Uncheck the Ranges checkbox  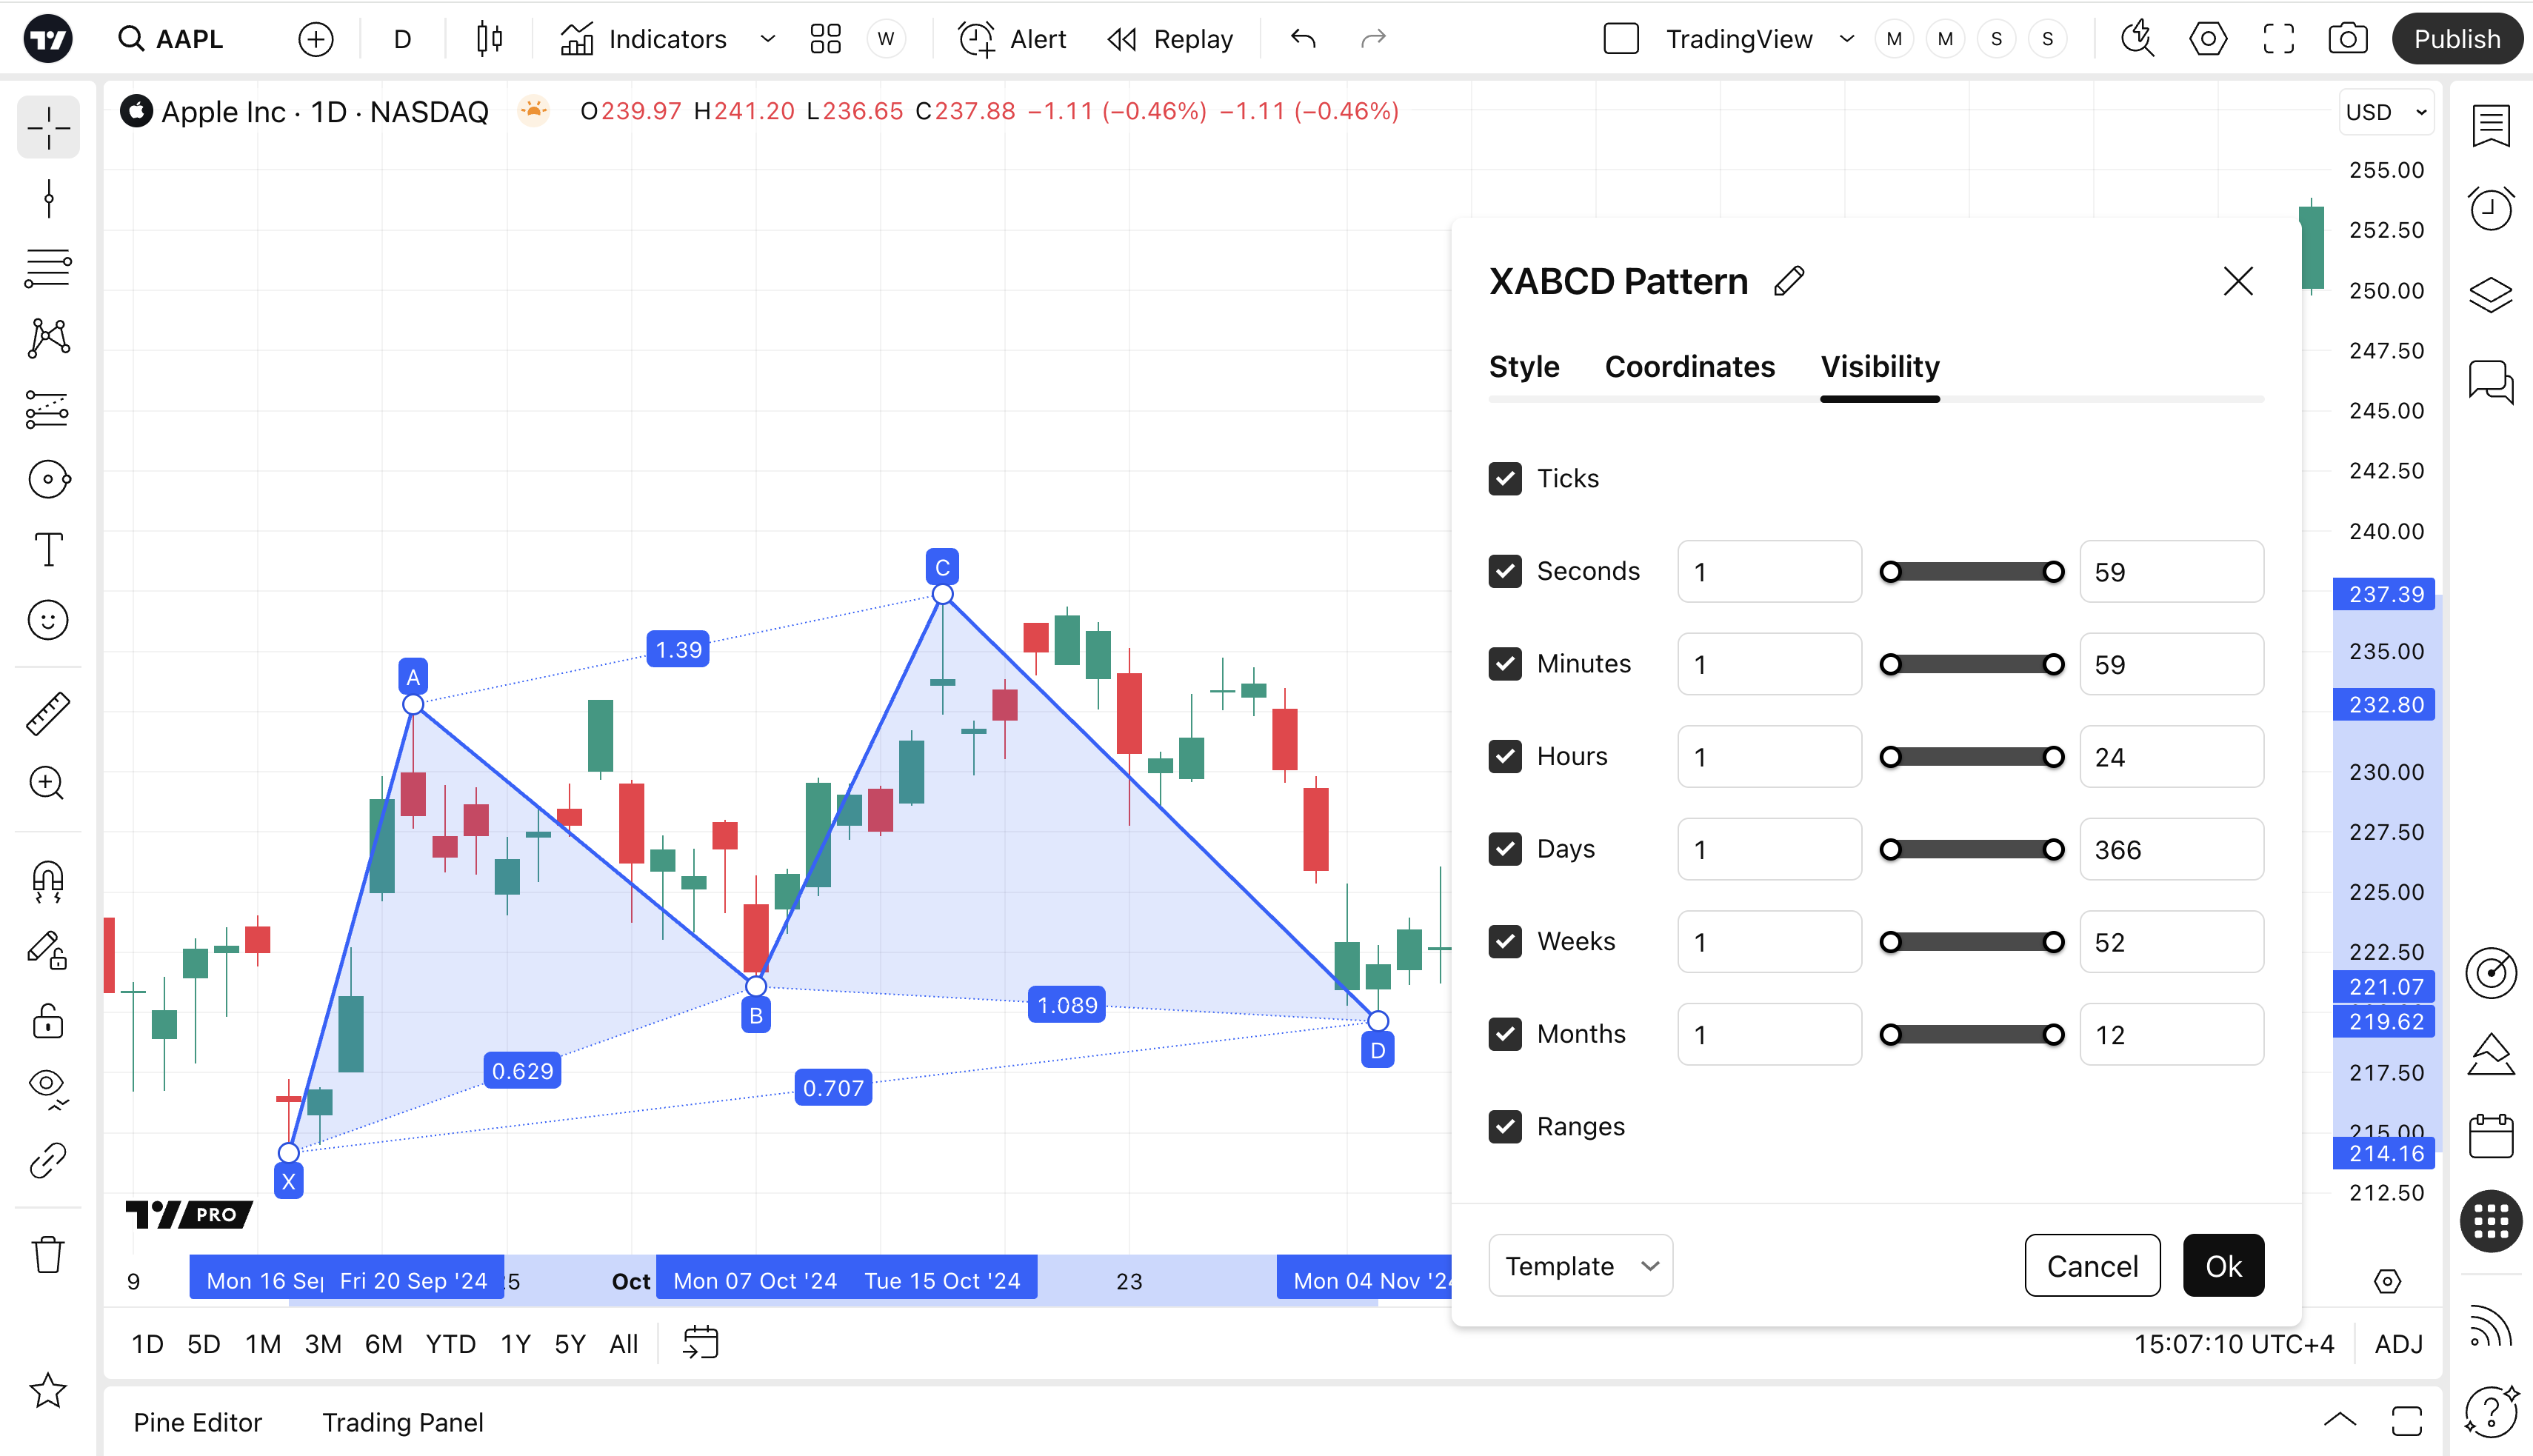(1505, 1127)
